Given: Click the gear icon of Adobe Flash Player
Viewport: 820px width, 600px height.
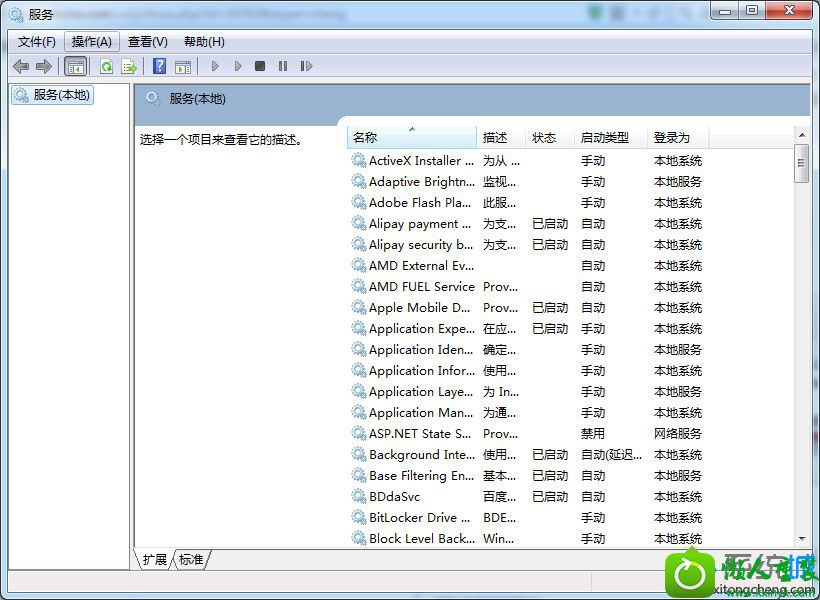Looking at the screenshot, I should tap(359, 202).
